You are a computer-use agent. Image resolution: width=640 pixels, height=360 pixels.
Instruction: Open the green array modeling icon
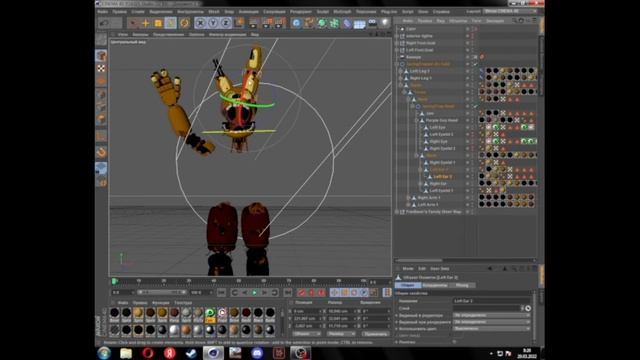click(334, 23)
